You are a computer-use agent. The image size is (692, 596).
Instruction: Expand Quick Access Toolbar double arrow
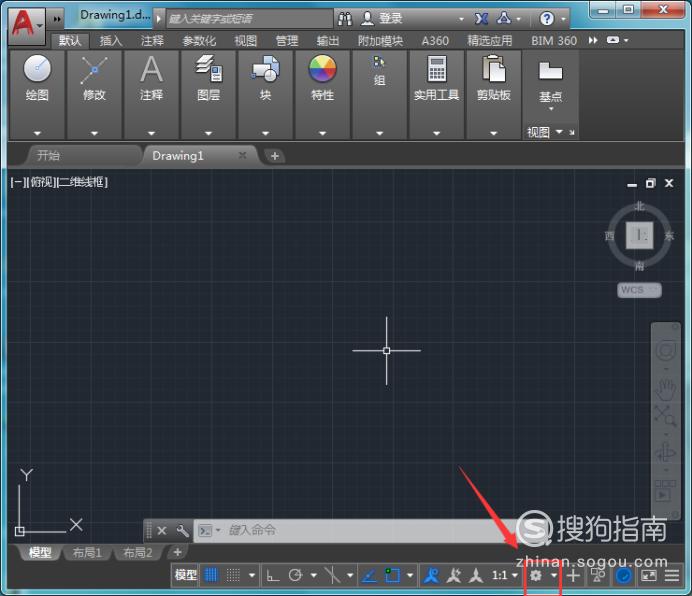(x=57, y=19)
